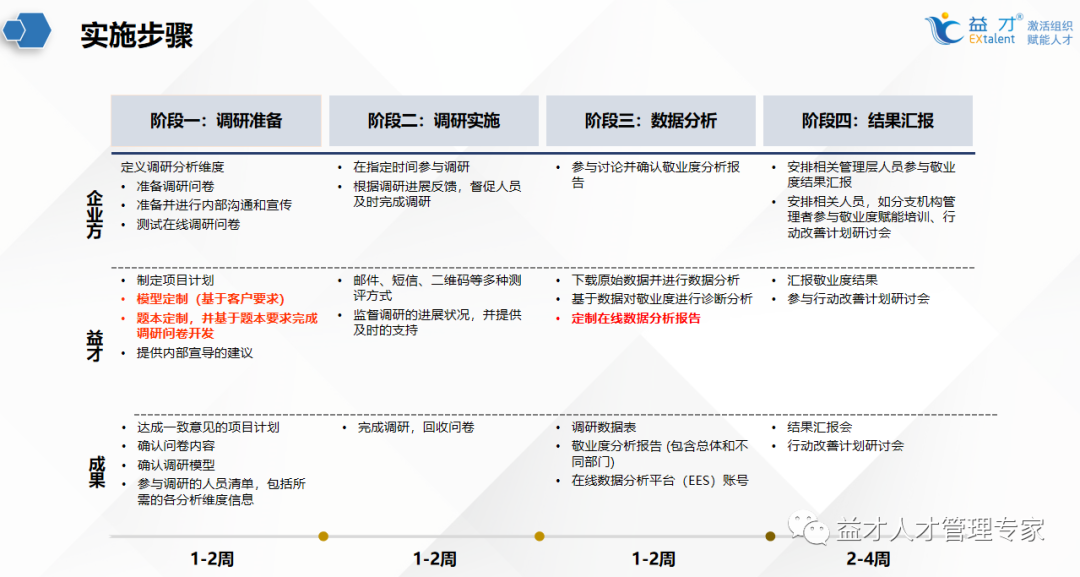The height and width of the screenshot is (577, 1080).
Task: Open the 在线数据分析平台（EES）账号 link
Action: (x=660, y=481)
